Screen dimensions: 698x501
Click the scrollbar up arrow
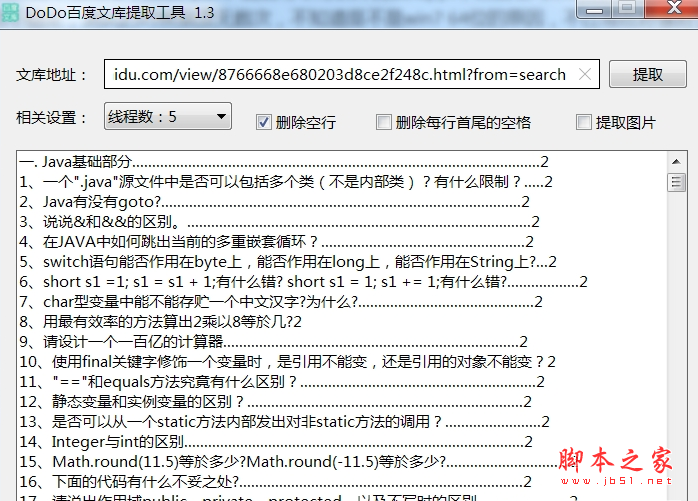click(x=676, y=162)
